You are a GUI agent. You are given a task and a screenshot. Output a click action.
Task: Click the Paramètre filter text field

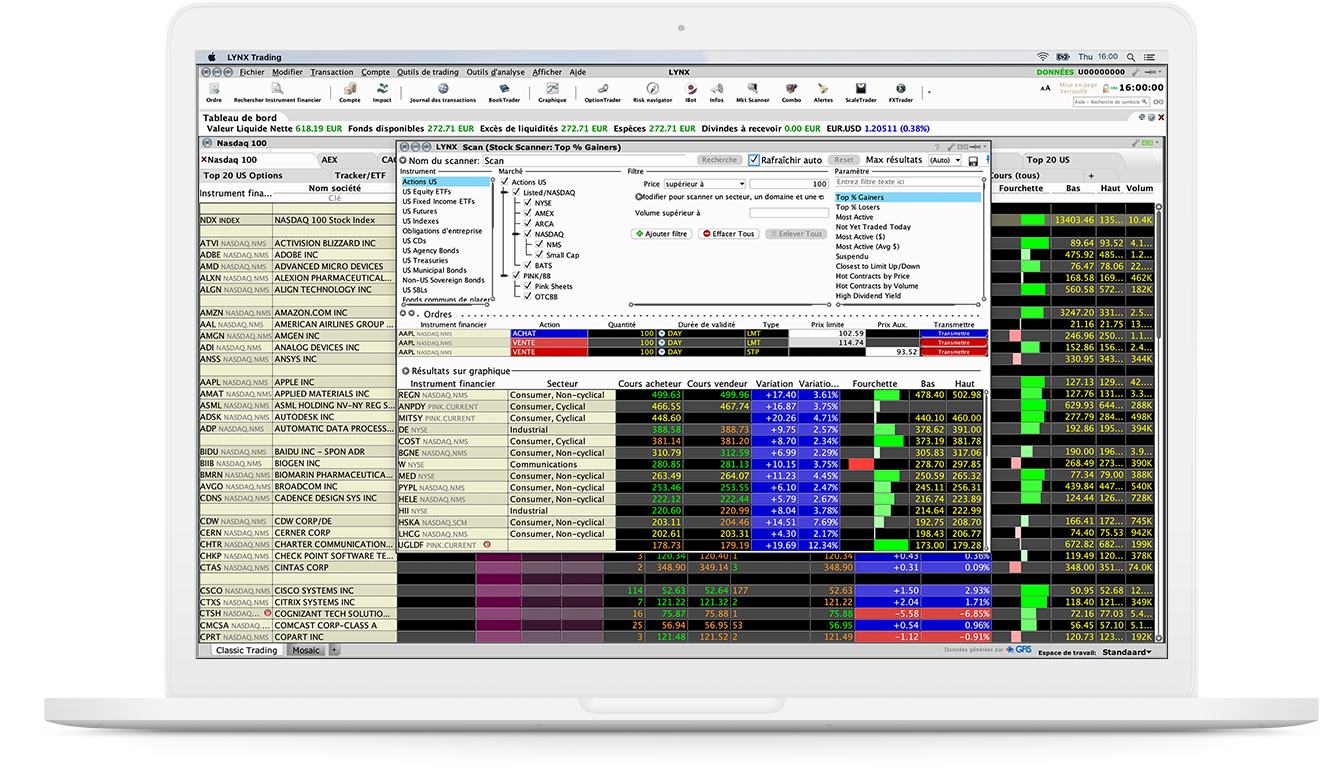[908, 182]
